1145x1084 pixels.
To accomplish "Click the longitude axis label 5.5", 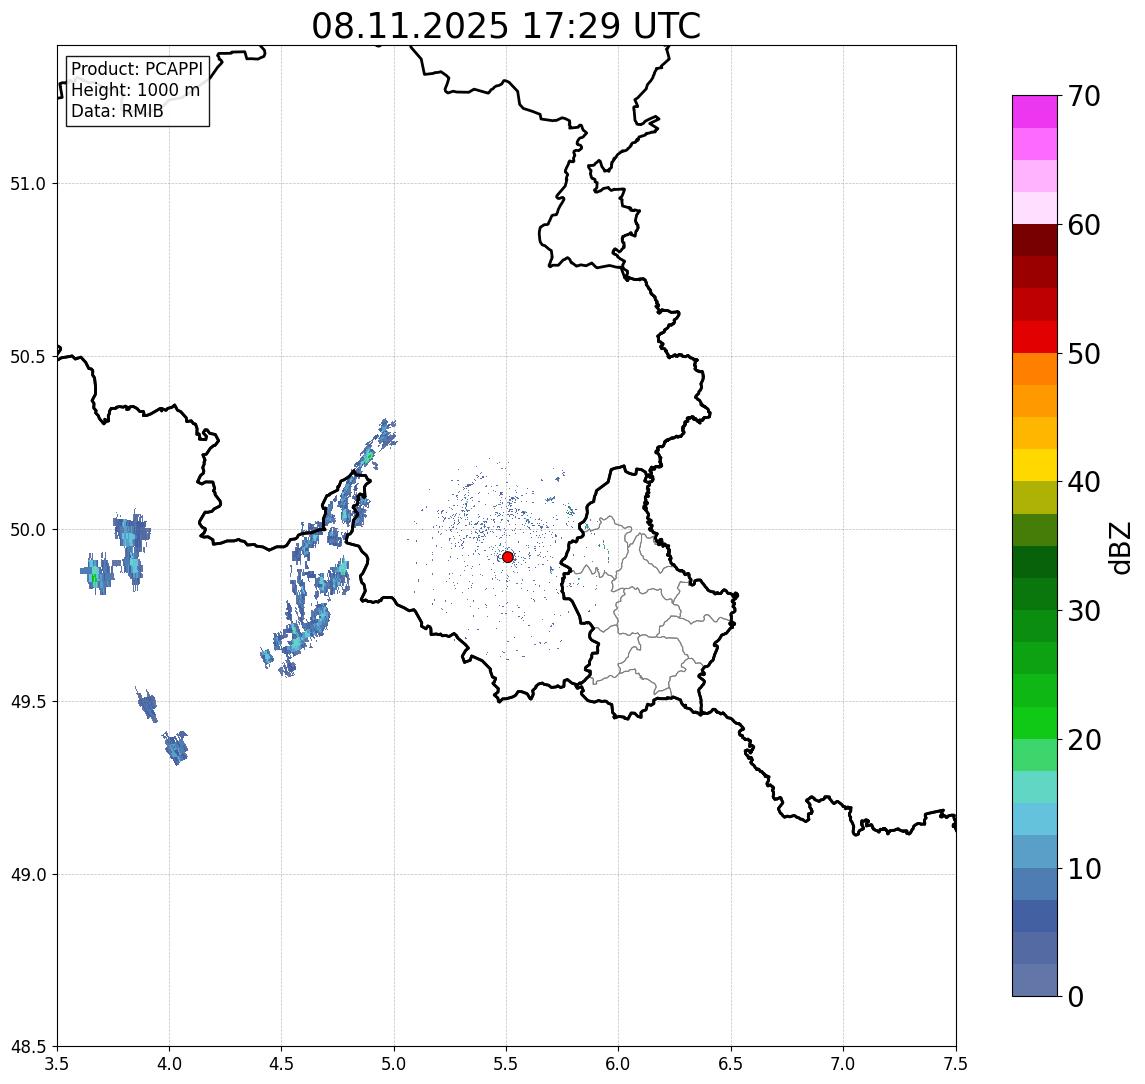I will [506, 1064].
